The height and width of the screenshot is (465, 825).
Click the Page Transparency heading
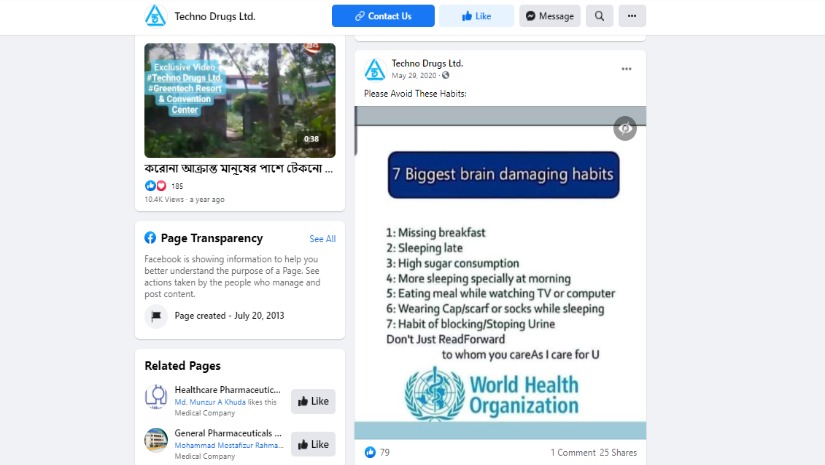(212, 238)
